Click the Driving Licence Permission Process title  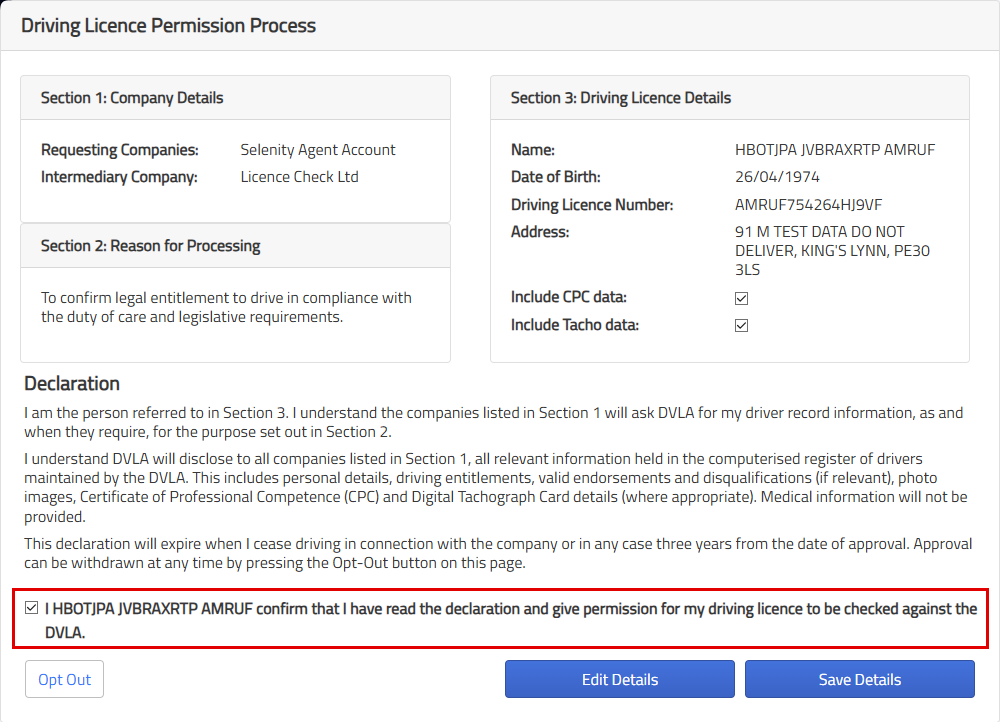click(x=168, y=26)
